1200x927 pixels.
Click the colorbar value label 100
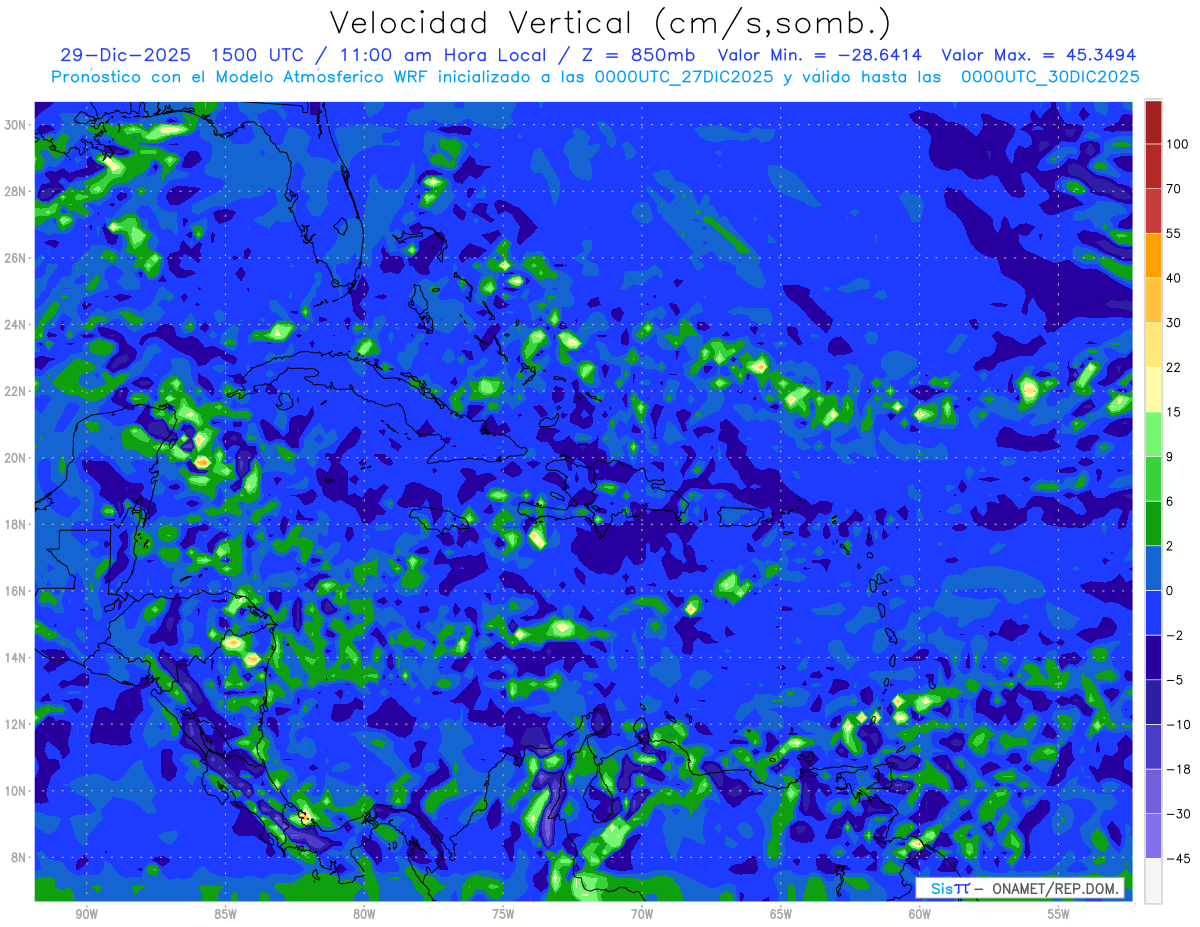click(1177, 145)
